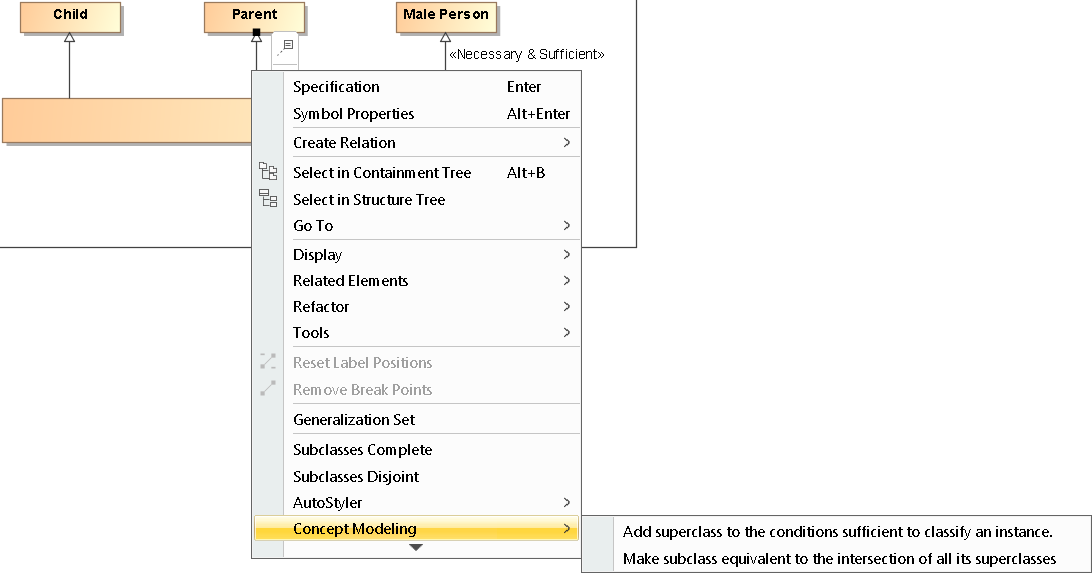The width and height of the screenshot is (1092, 574).
Task: Click the small note icon beside Parent
Action: pos(287,46)
